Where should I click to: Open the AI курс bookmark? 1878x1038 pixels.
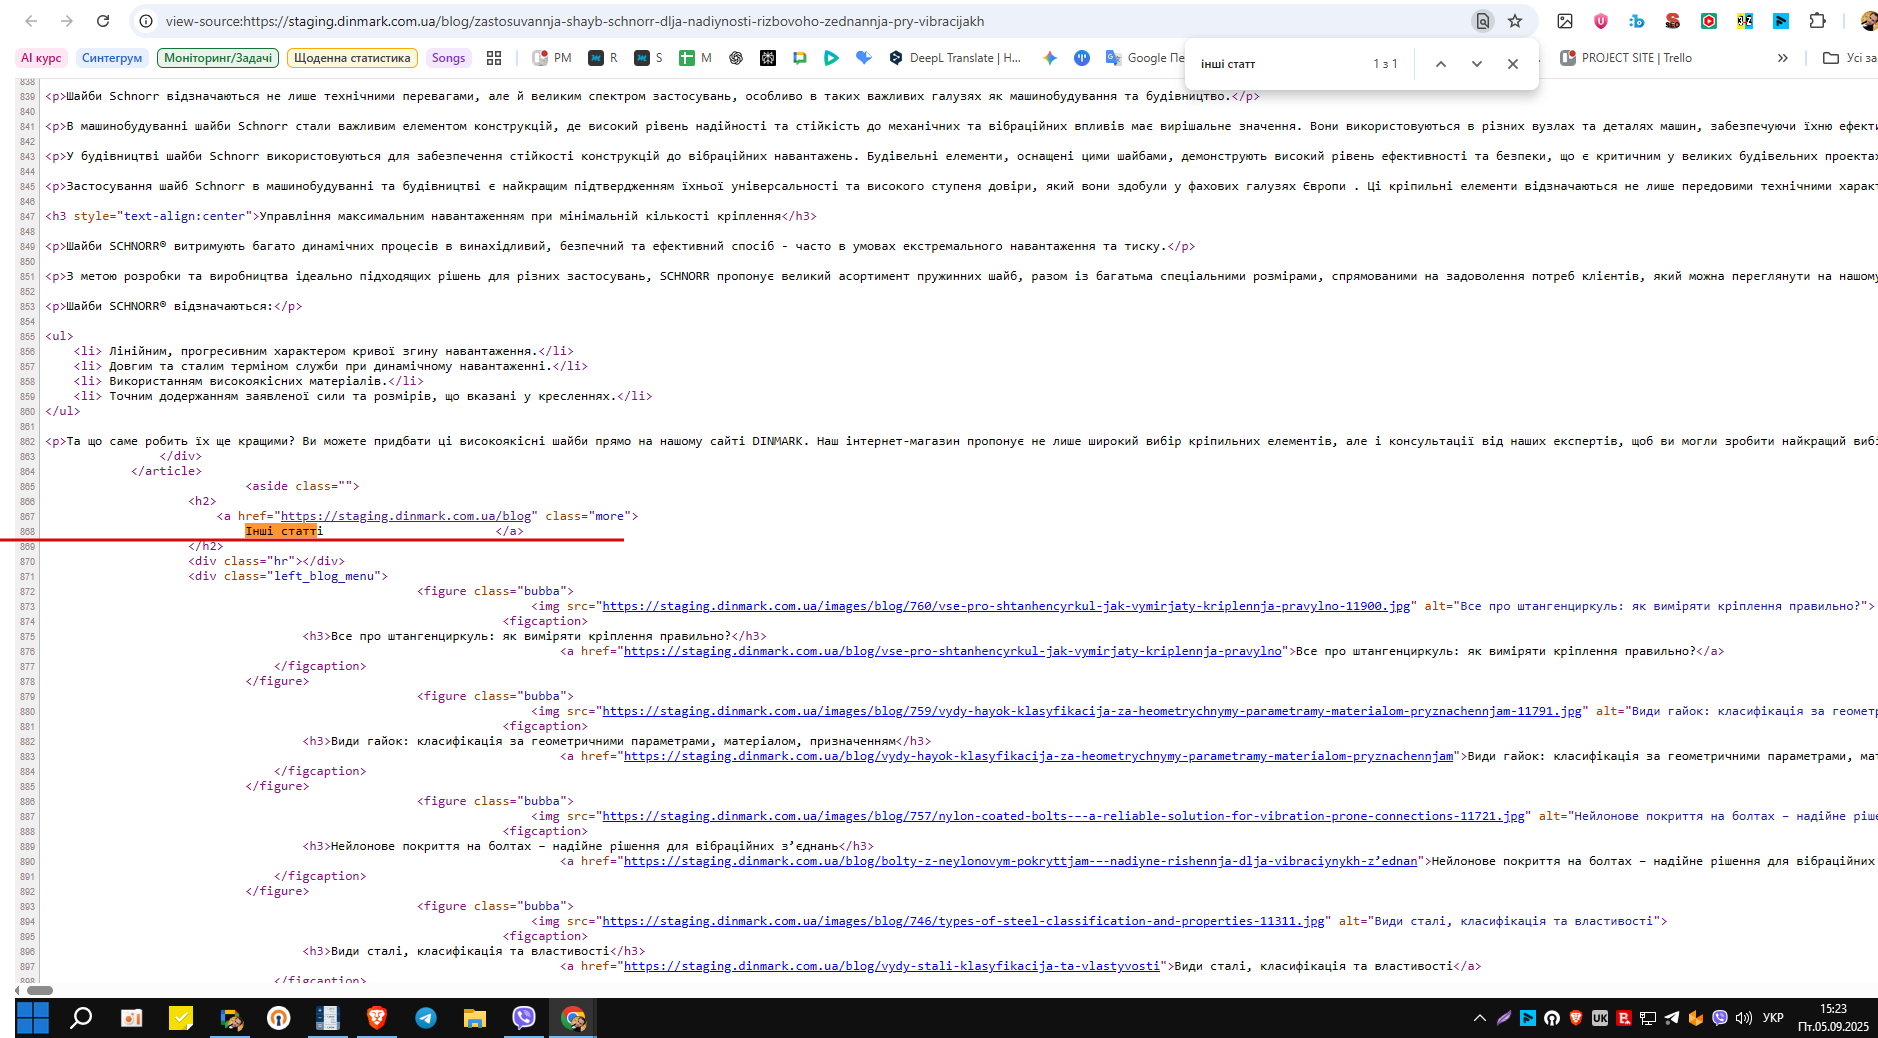tap(41, 58)
